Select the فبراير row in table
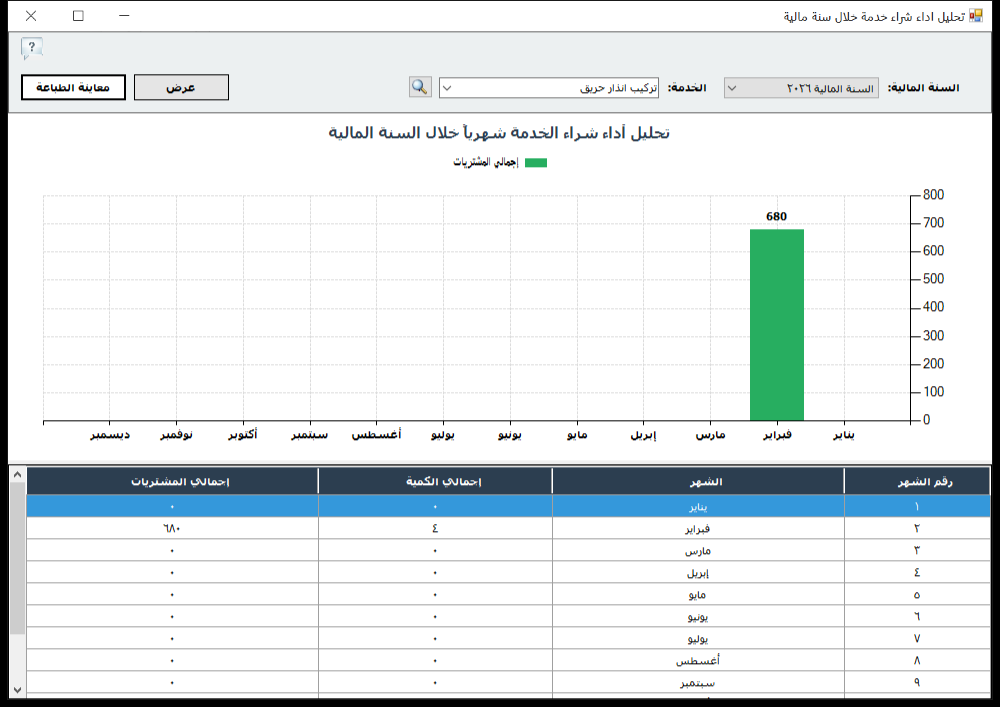This screenshot has width=1000, height=707. (x=508, y=528)
